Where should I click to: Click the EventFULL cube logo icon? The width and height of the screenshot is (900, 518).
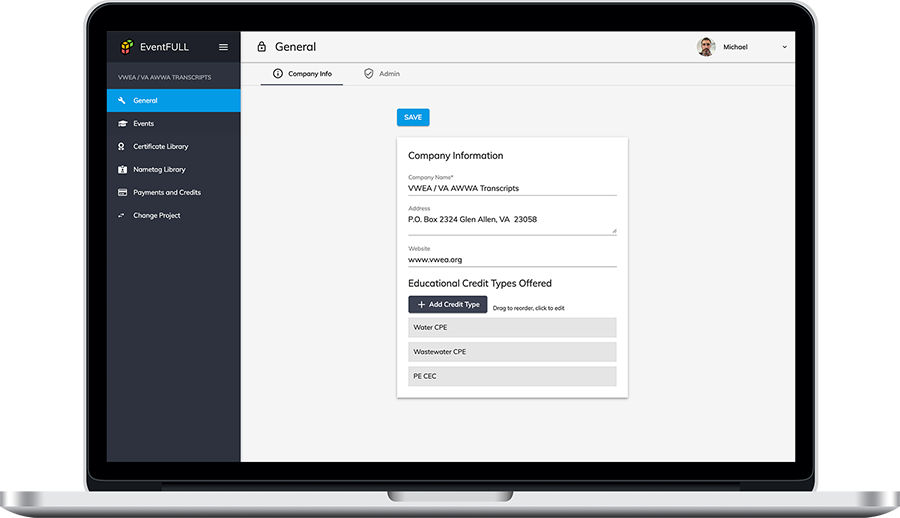tap(126, 46)
